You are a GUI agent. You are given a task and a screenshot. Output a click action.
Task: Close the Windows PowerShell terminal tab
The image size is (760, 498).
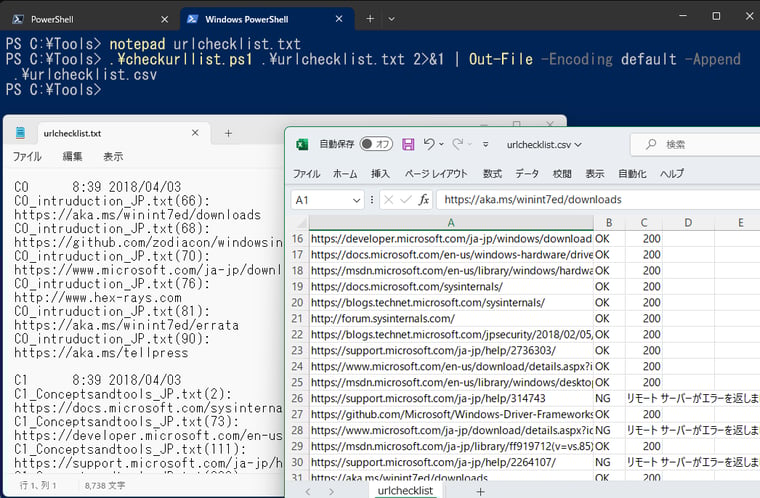point(339,19)
